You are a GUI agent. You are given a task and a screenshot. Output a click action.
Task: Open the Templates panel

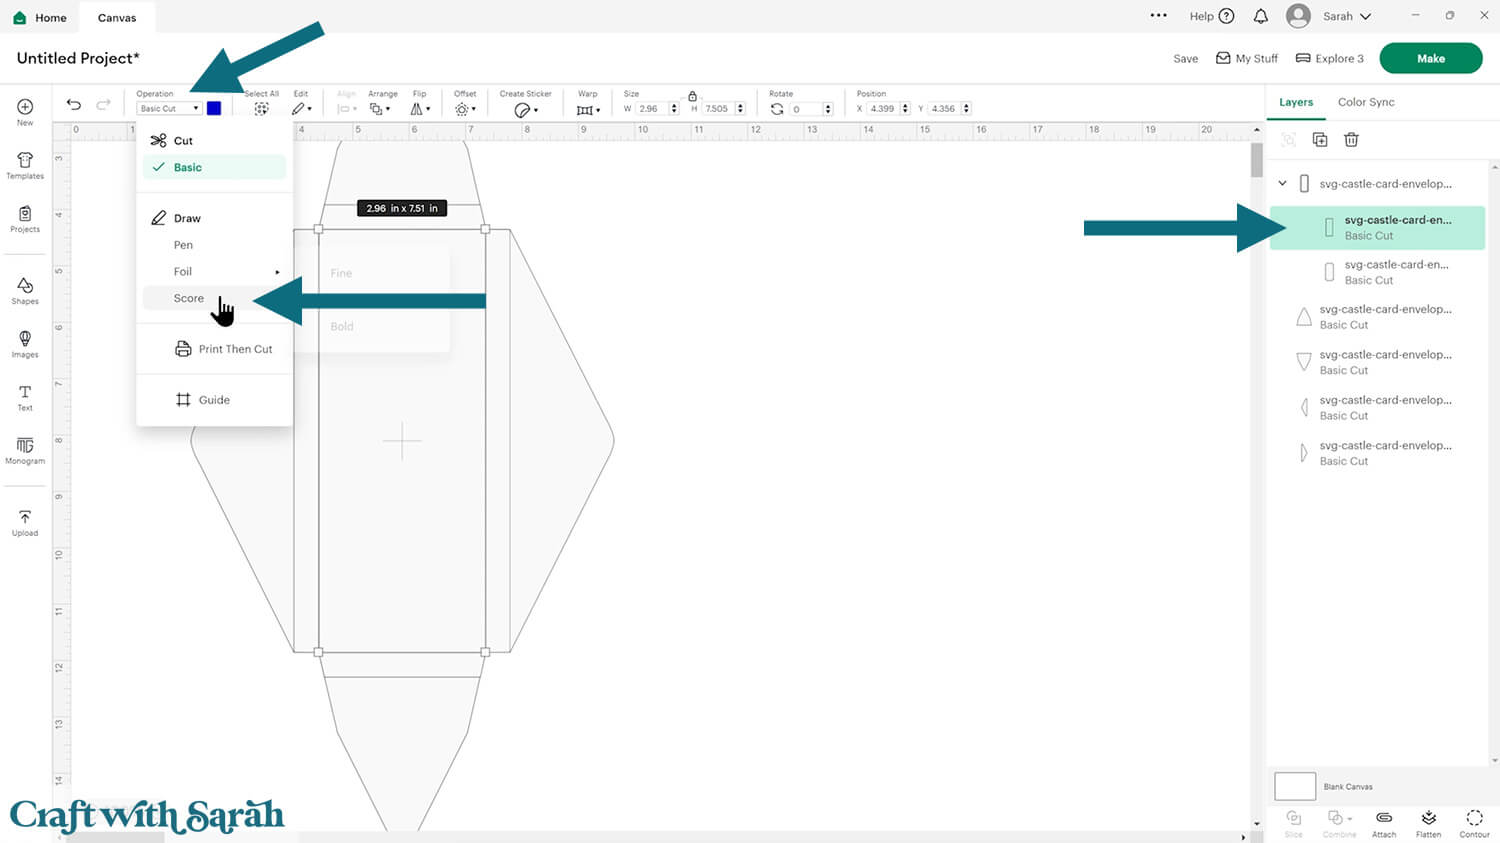click(25, 165)
